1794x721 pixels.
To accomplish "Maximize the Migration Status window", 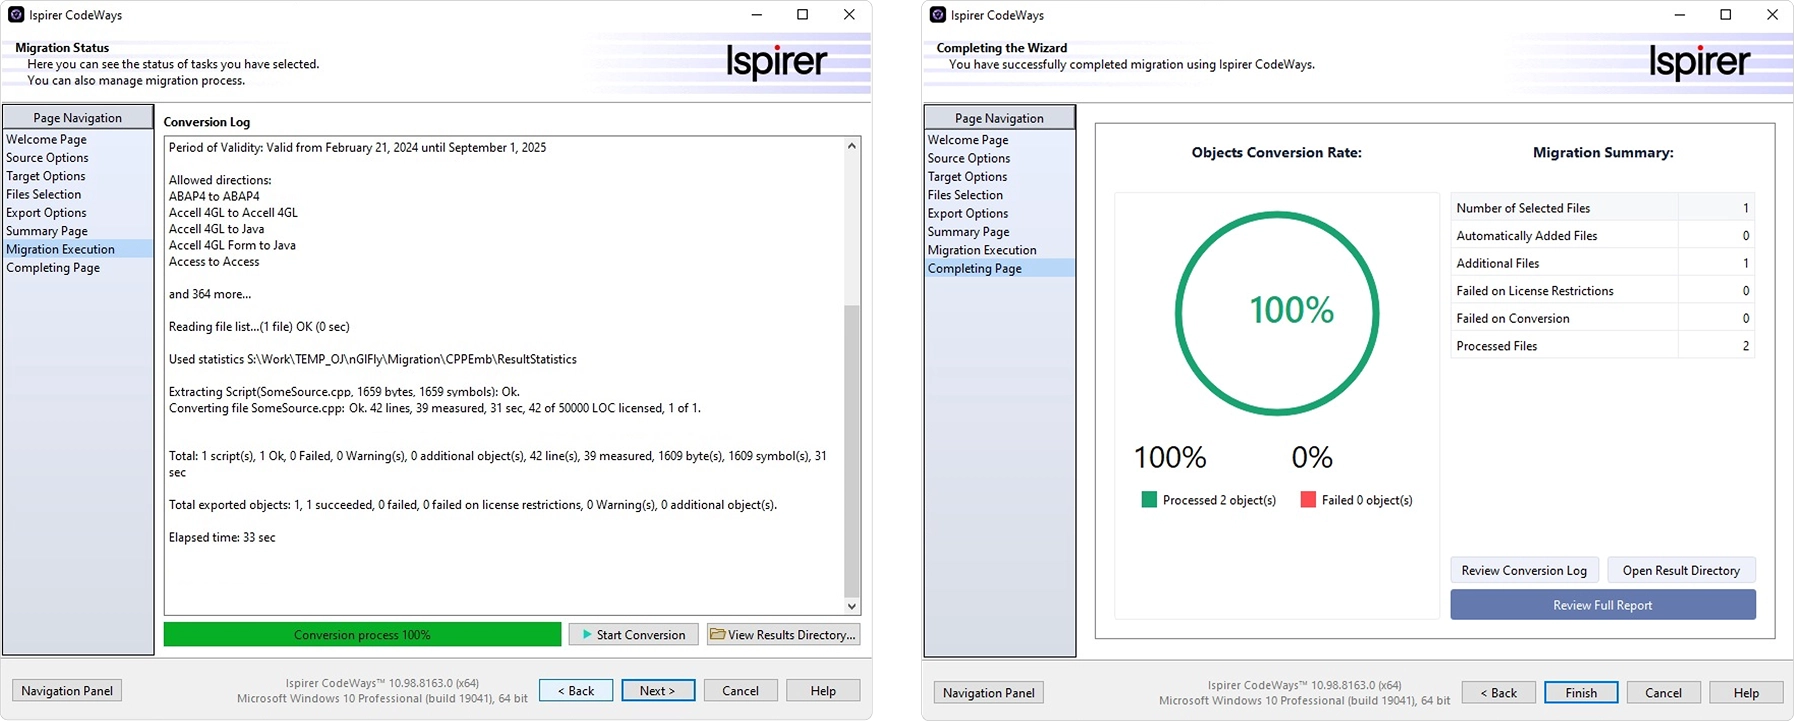I will click(x=802, y=15).
